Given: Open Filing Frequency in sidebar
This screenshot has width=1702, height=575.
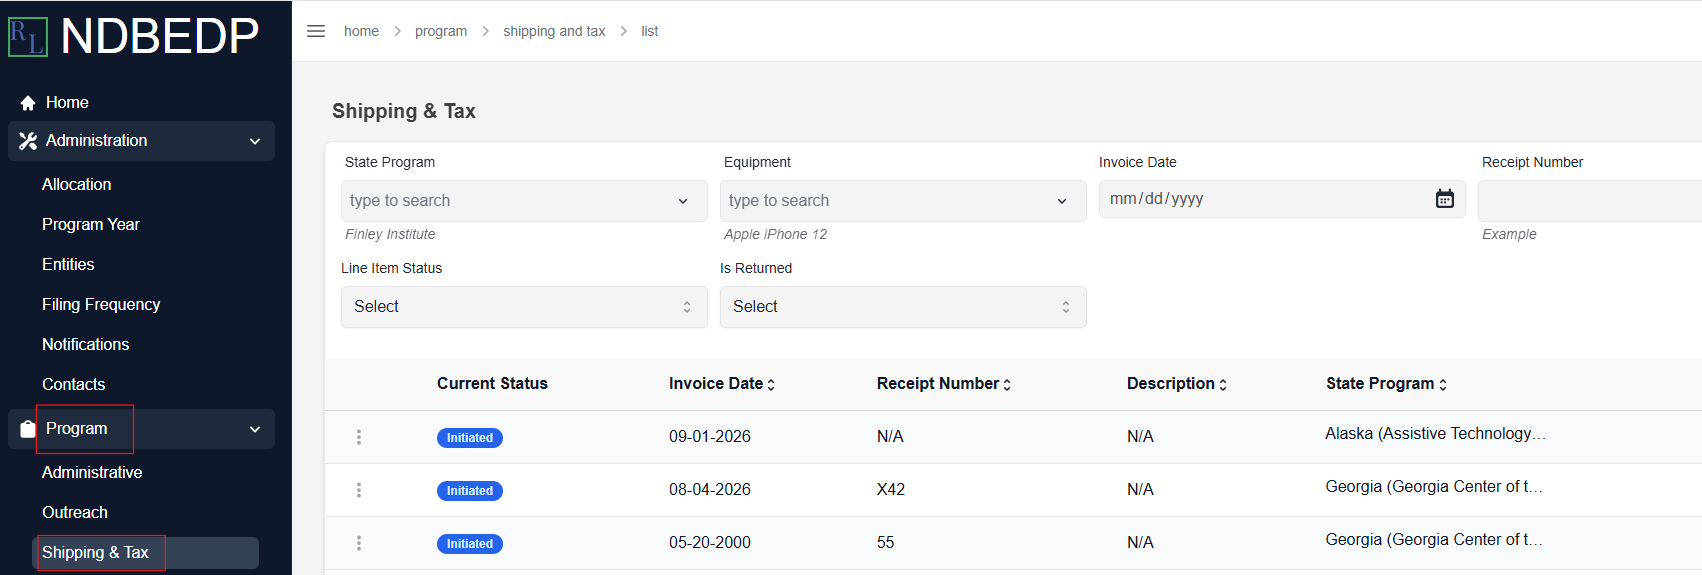Looking at the screenshot, I should tap(101, 304).
